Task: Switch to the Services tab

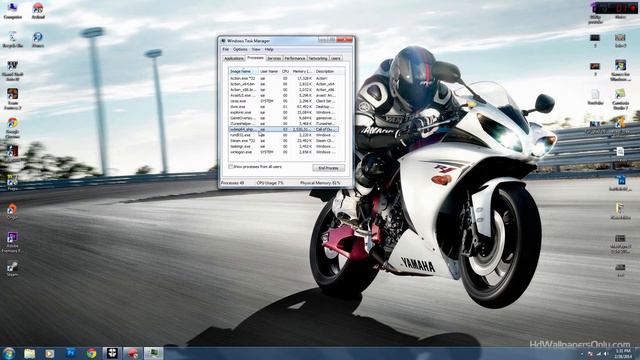Action: click(274, 59)
